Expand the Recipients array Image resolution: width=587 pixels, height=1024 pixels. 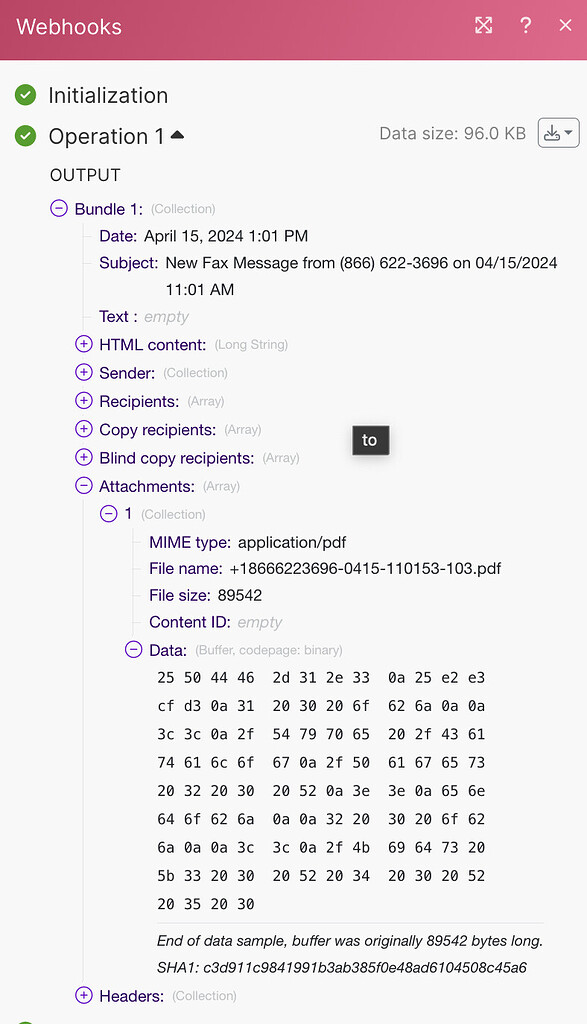[x=83, y=400]
